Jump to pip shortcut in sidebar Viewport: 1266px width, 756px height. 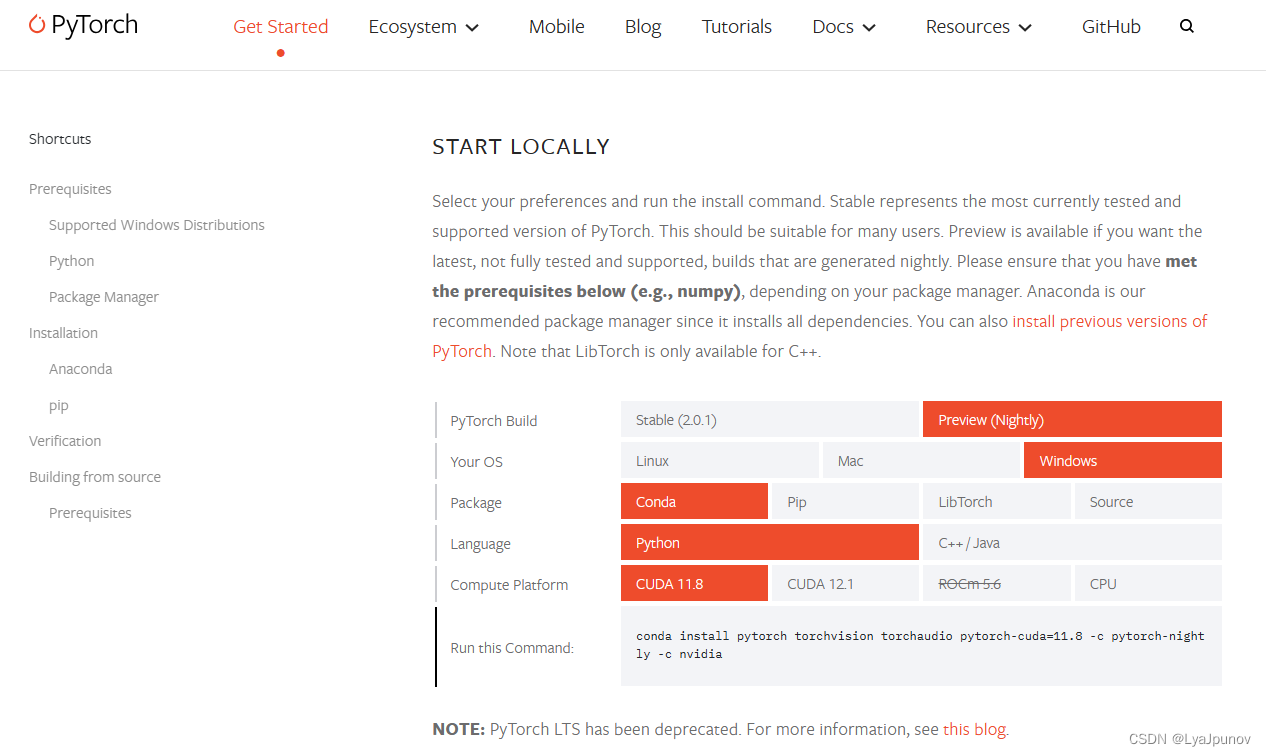59,405
